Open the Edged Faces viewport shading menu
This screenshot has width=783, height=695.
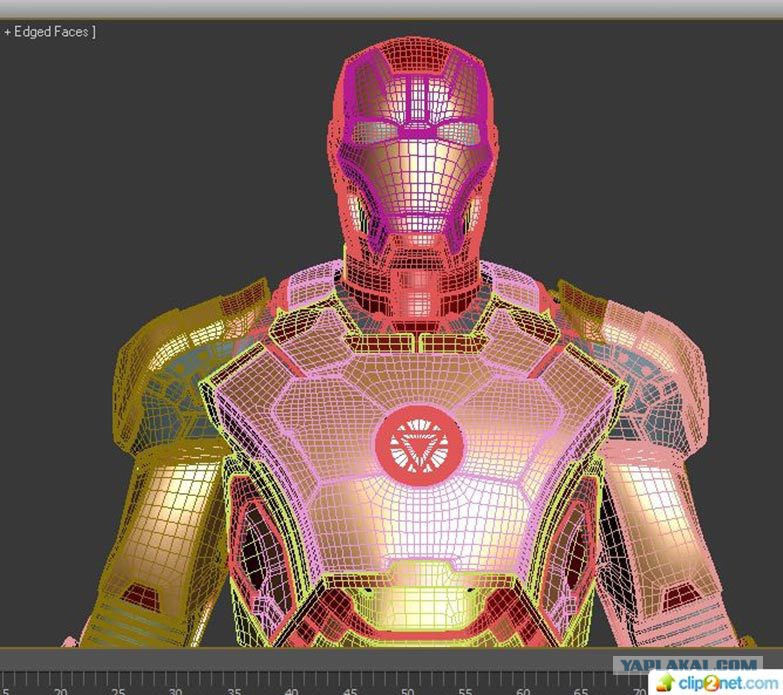(50, 32)
